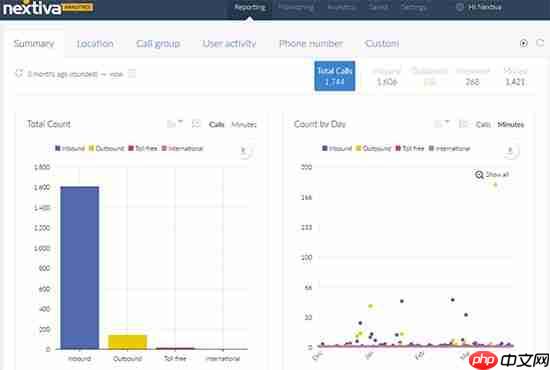This screenshot has width=550, height=370.
Task: Click the stat showing 1,421
Action: pos(515,77)
